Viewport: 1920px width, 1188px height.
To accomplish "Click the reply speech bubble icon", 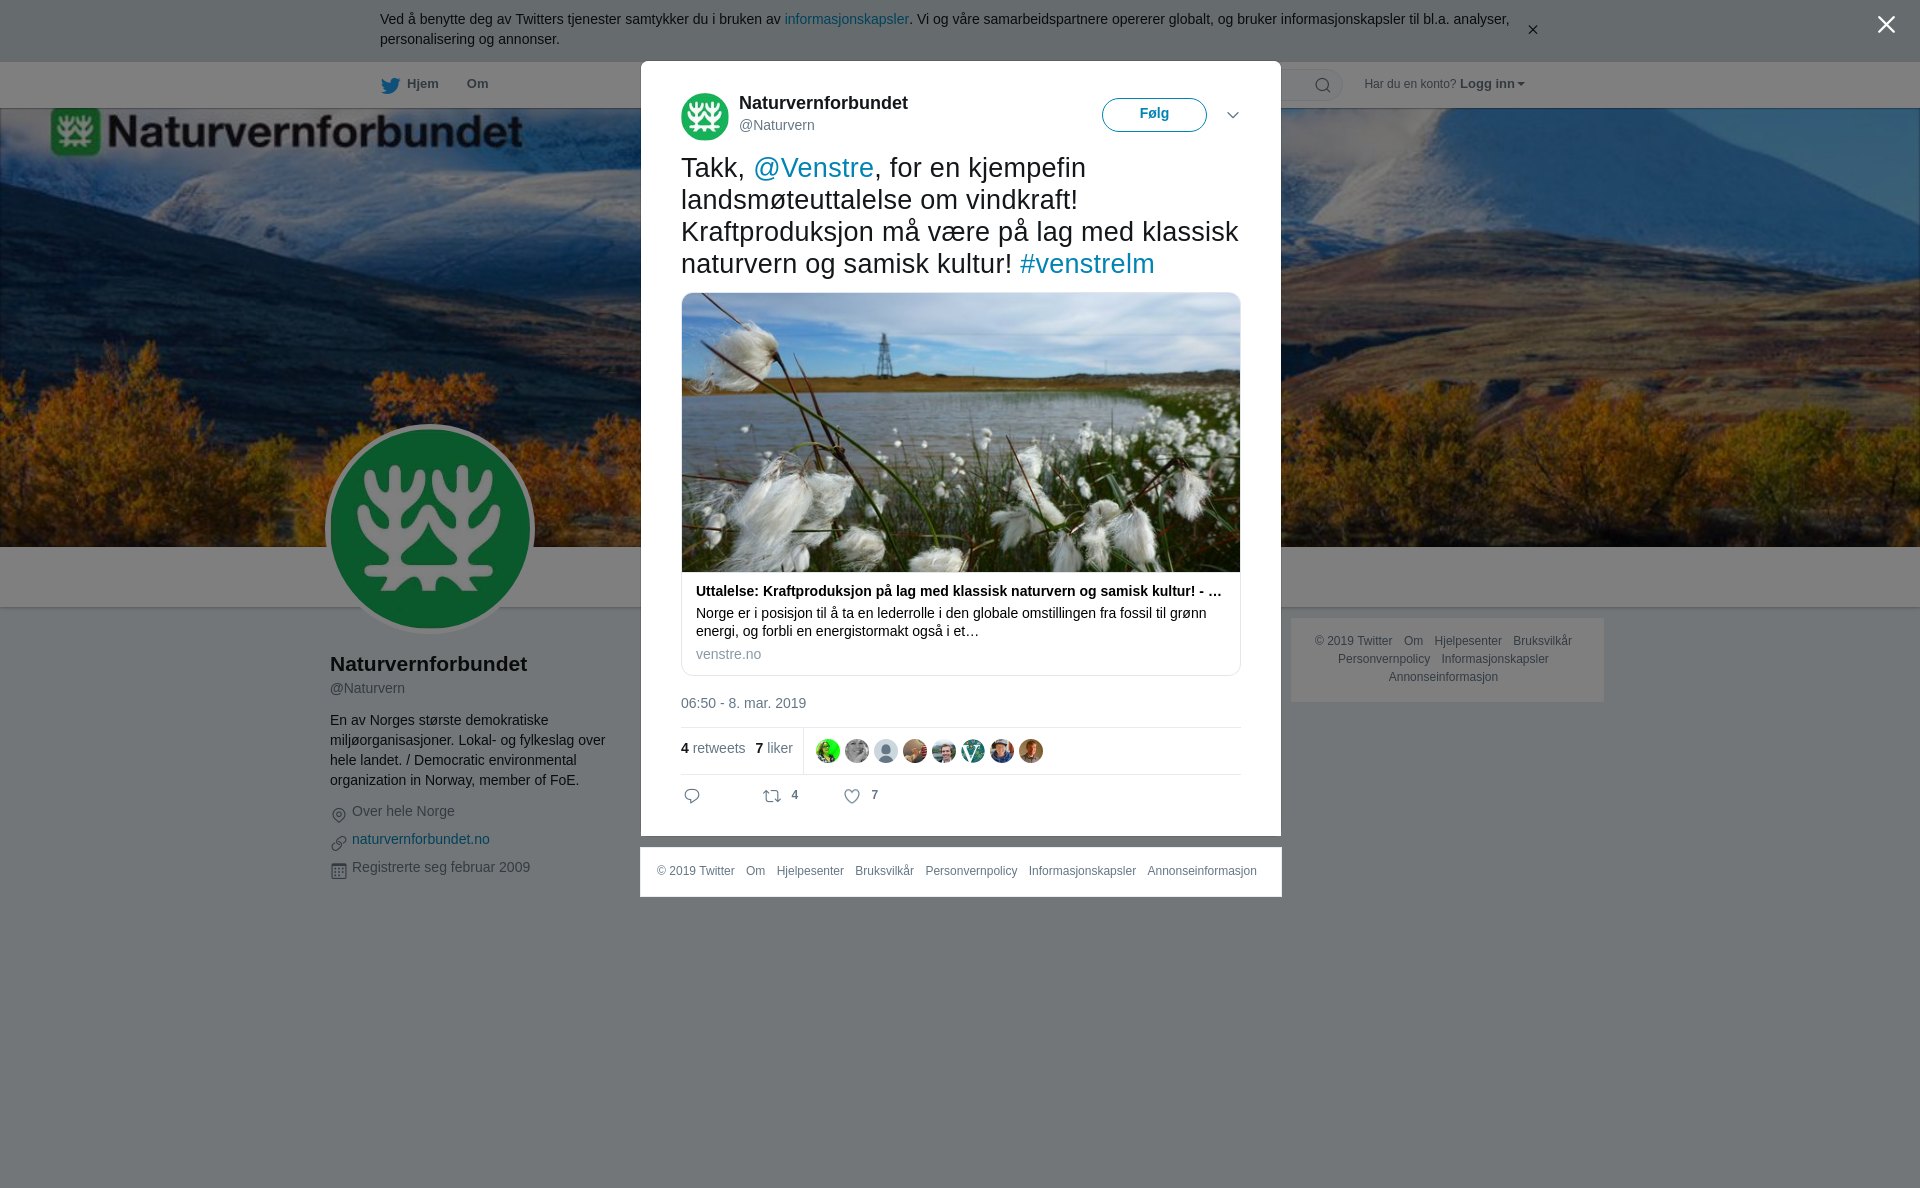I will point(692,796).
